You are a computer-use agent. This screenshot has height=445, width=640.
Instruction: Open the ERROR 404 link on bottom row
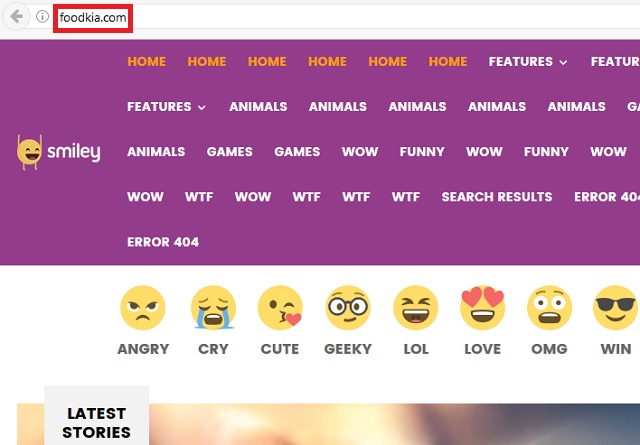[163, 242]
